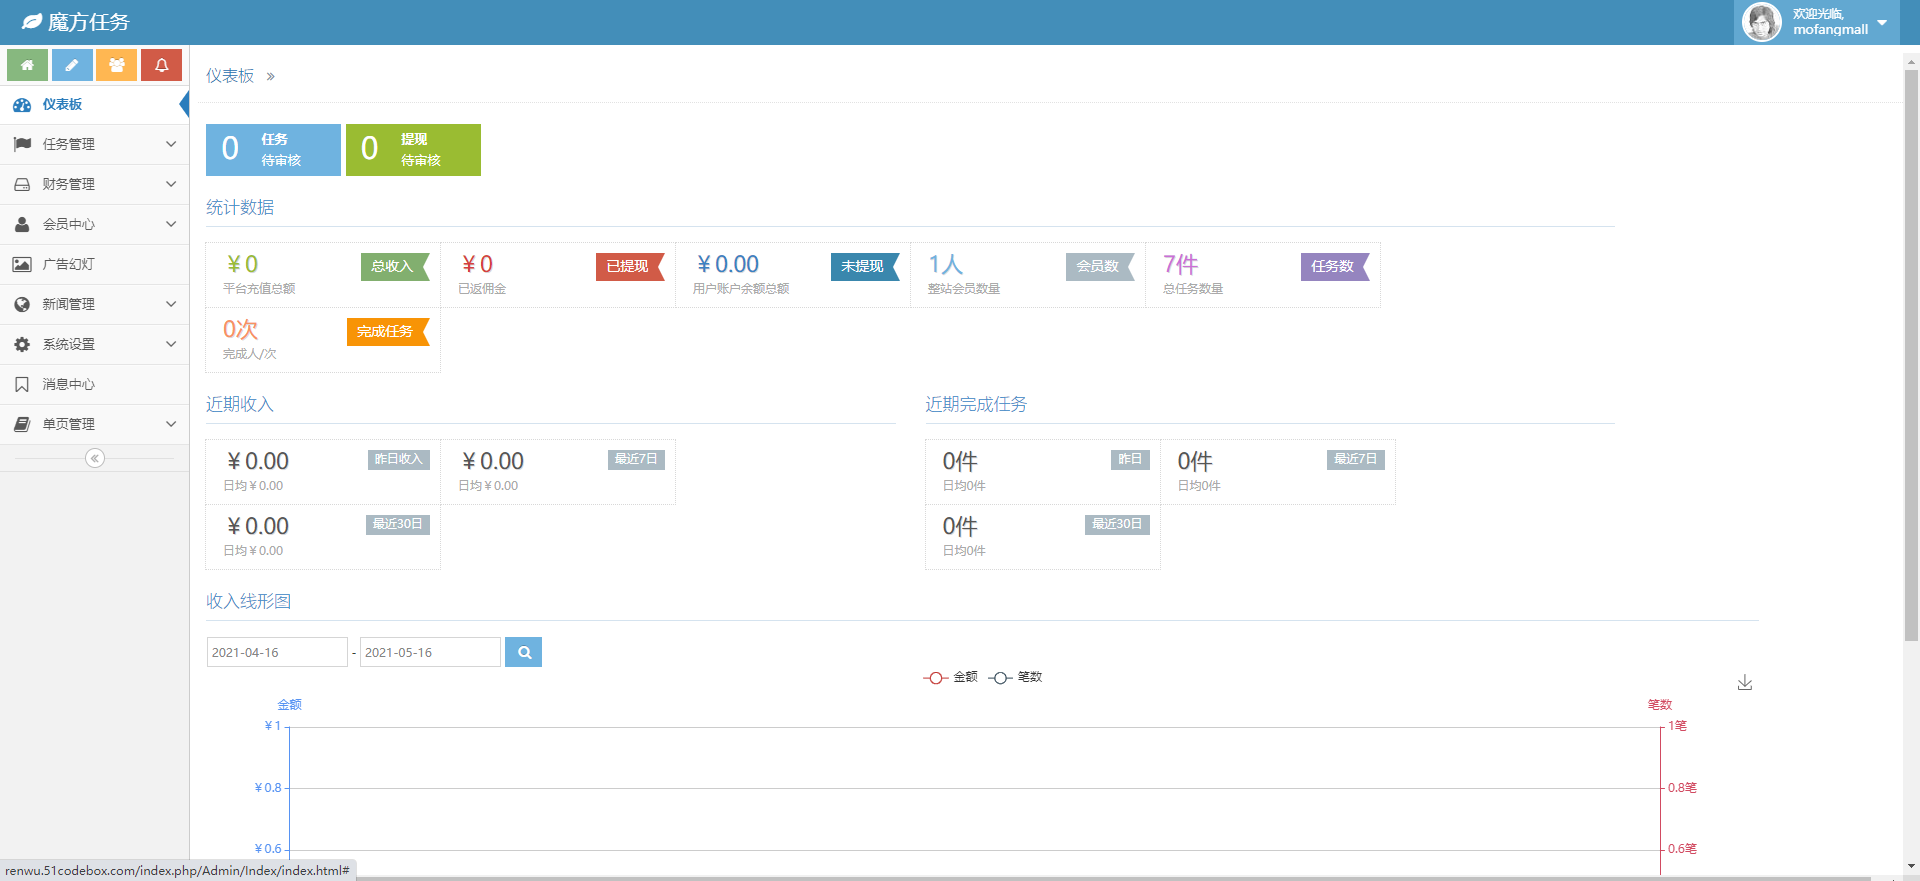Click the orange users group icon
The height and width of the screenshot is (881, 1920).
(117, 65)
